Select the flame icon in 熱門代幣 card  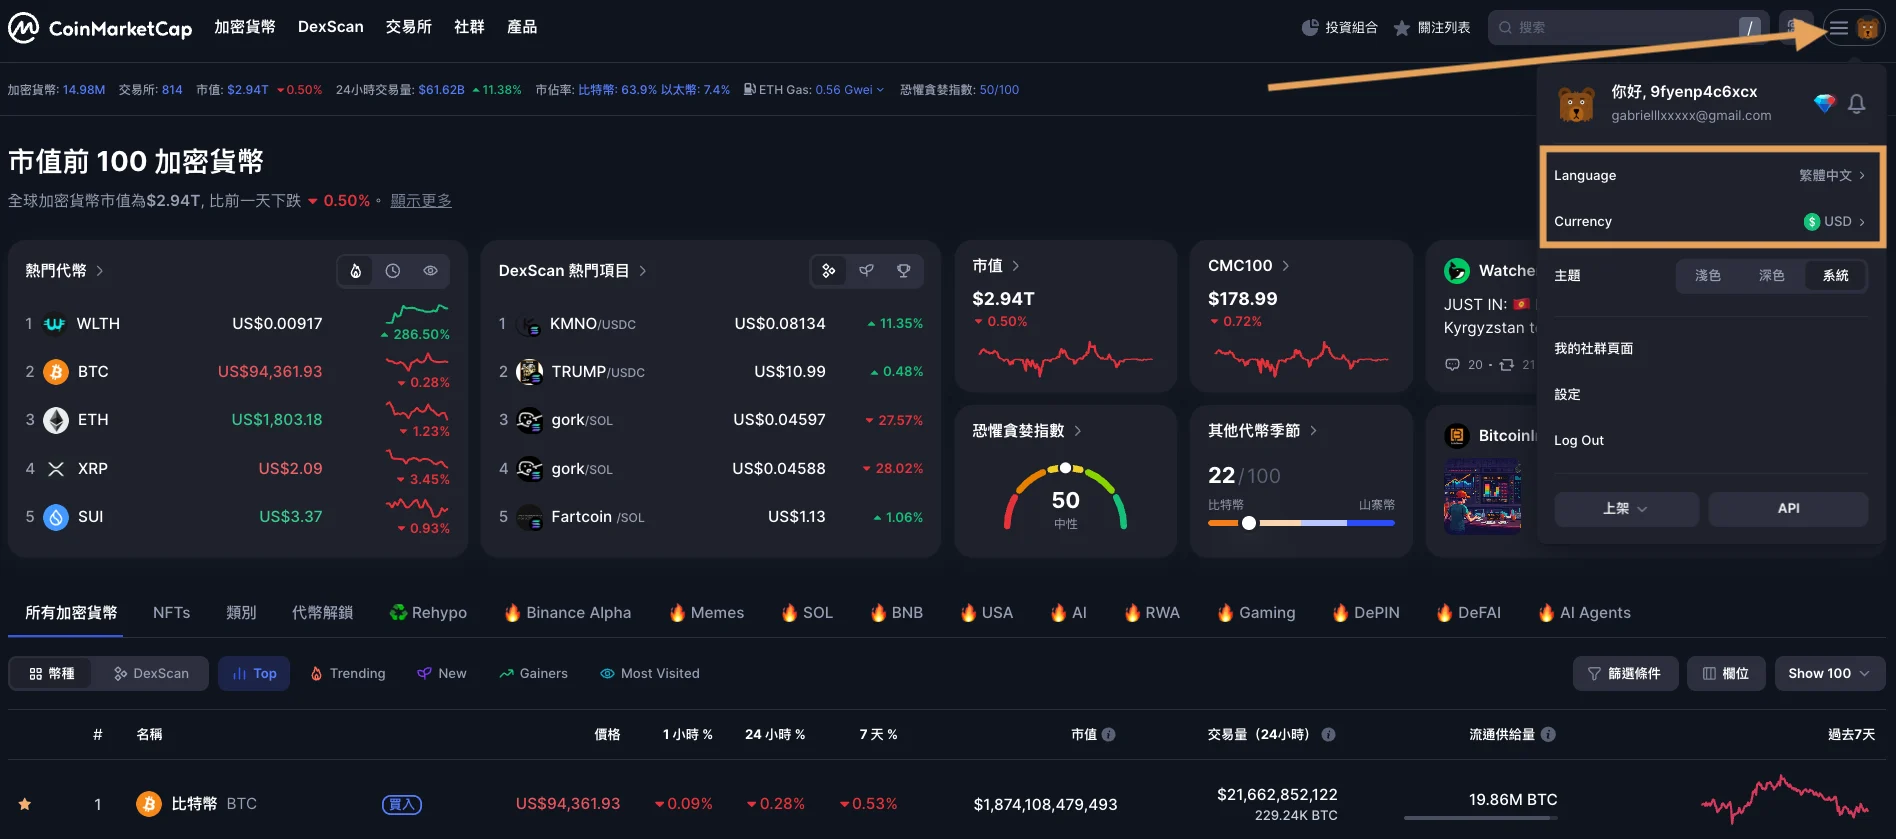coord(356,271)
